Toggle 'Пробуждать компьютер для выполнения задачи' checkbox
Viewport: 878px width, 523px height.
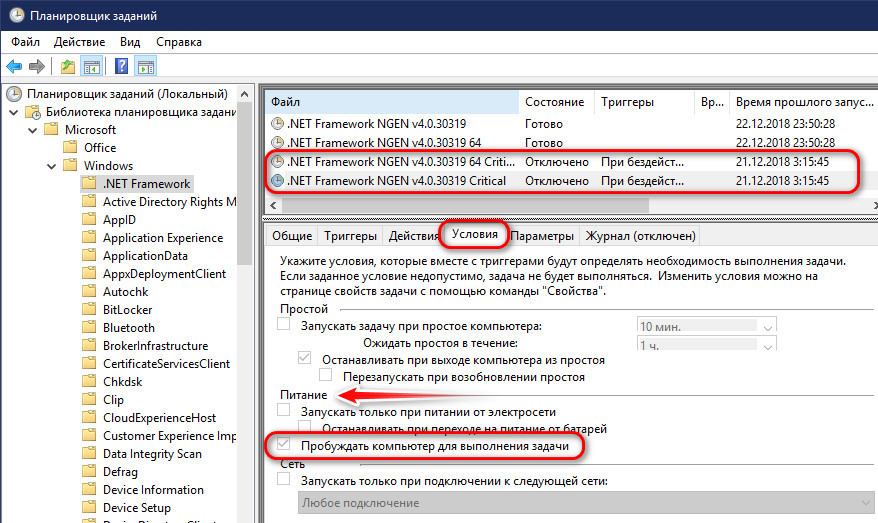(284, 445)
